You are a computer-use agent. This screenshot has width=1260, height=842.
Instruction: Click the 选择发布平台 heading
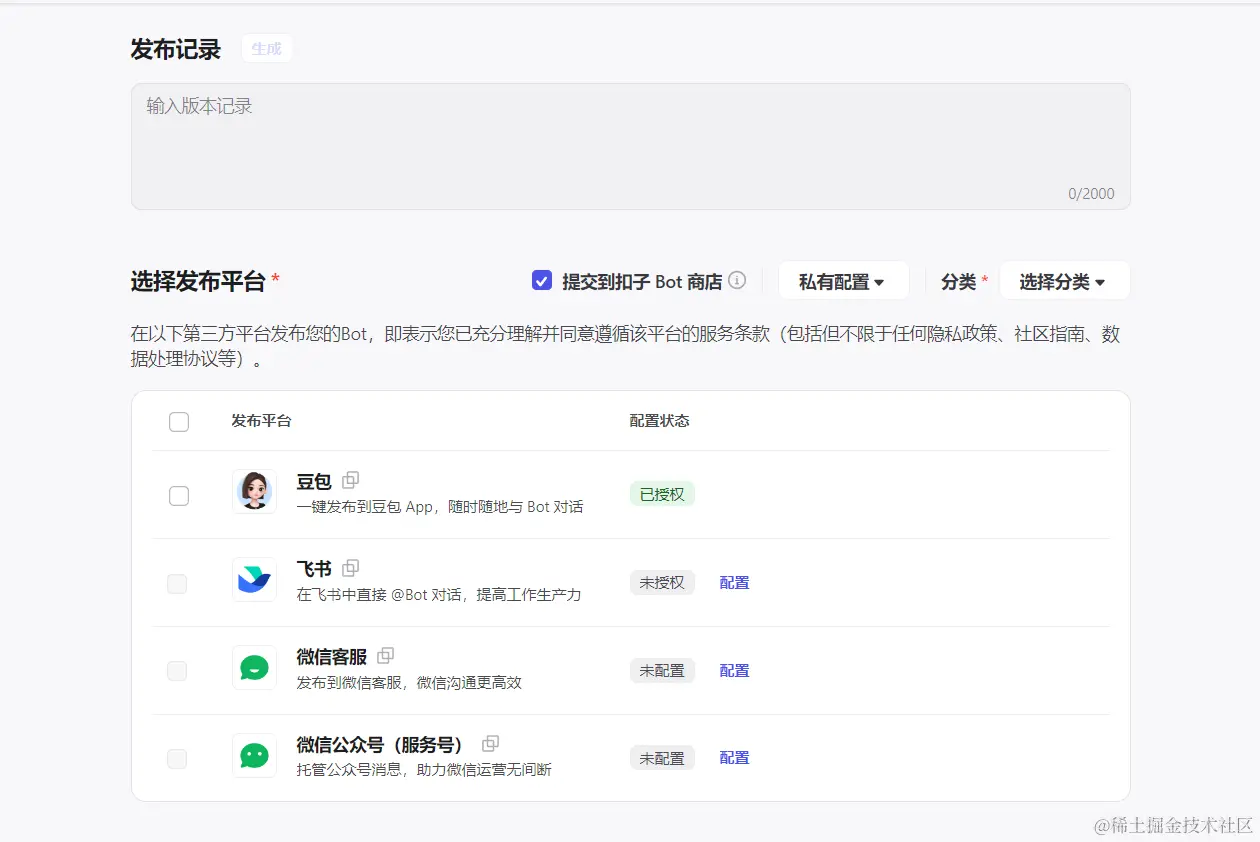click(x=198, y=281)
